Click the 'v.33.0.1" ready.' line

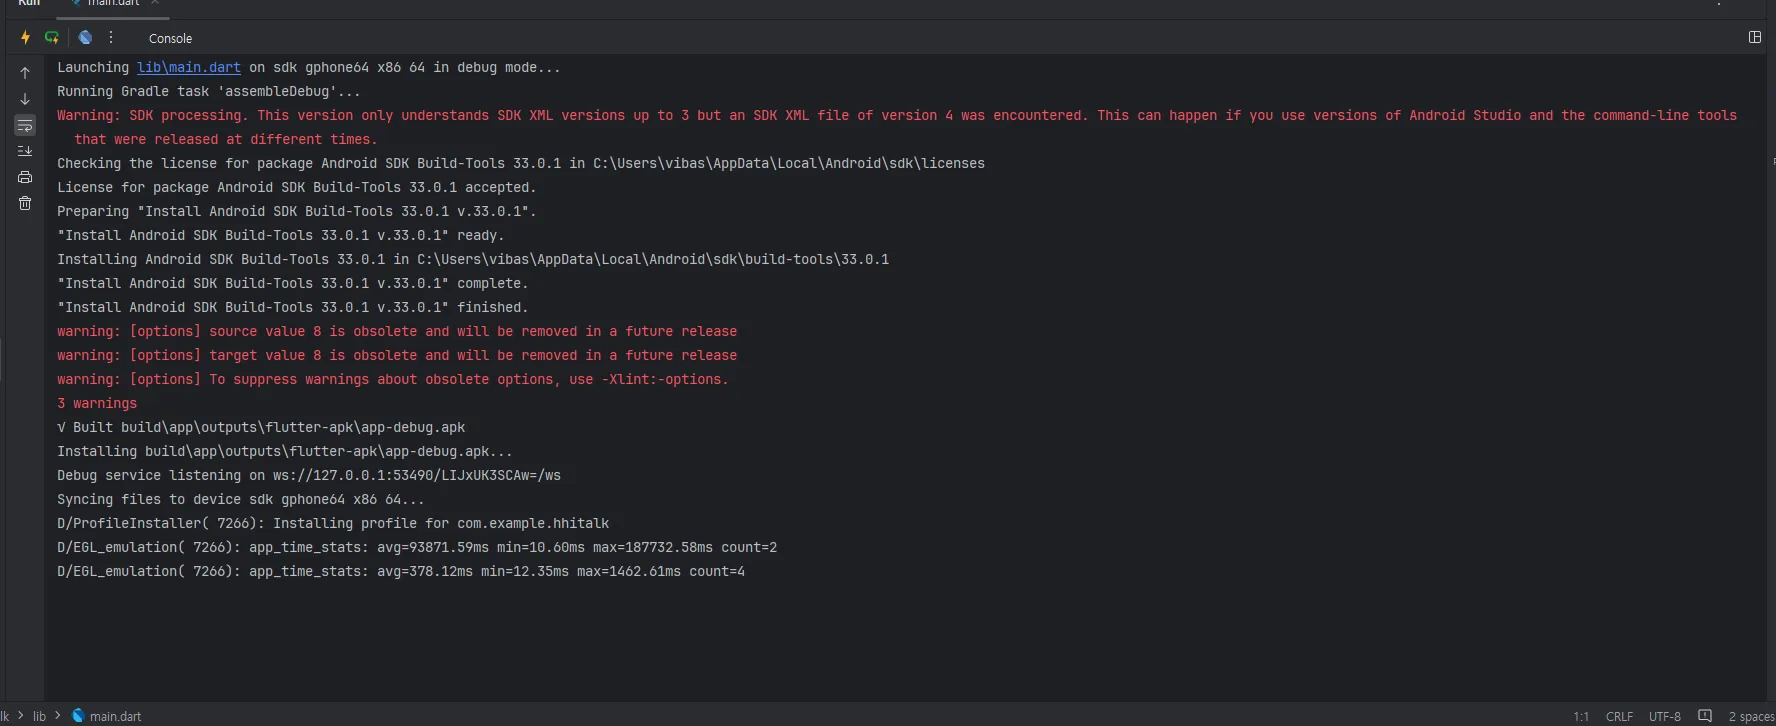click(x=281, y=235)
